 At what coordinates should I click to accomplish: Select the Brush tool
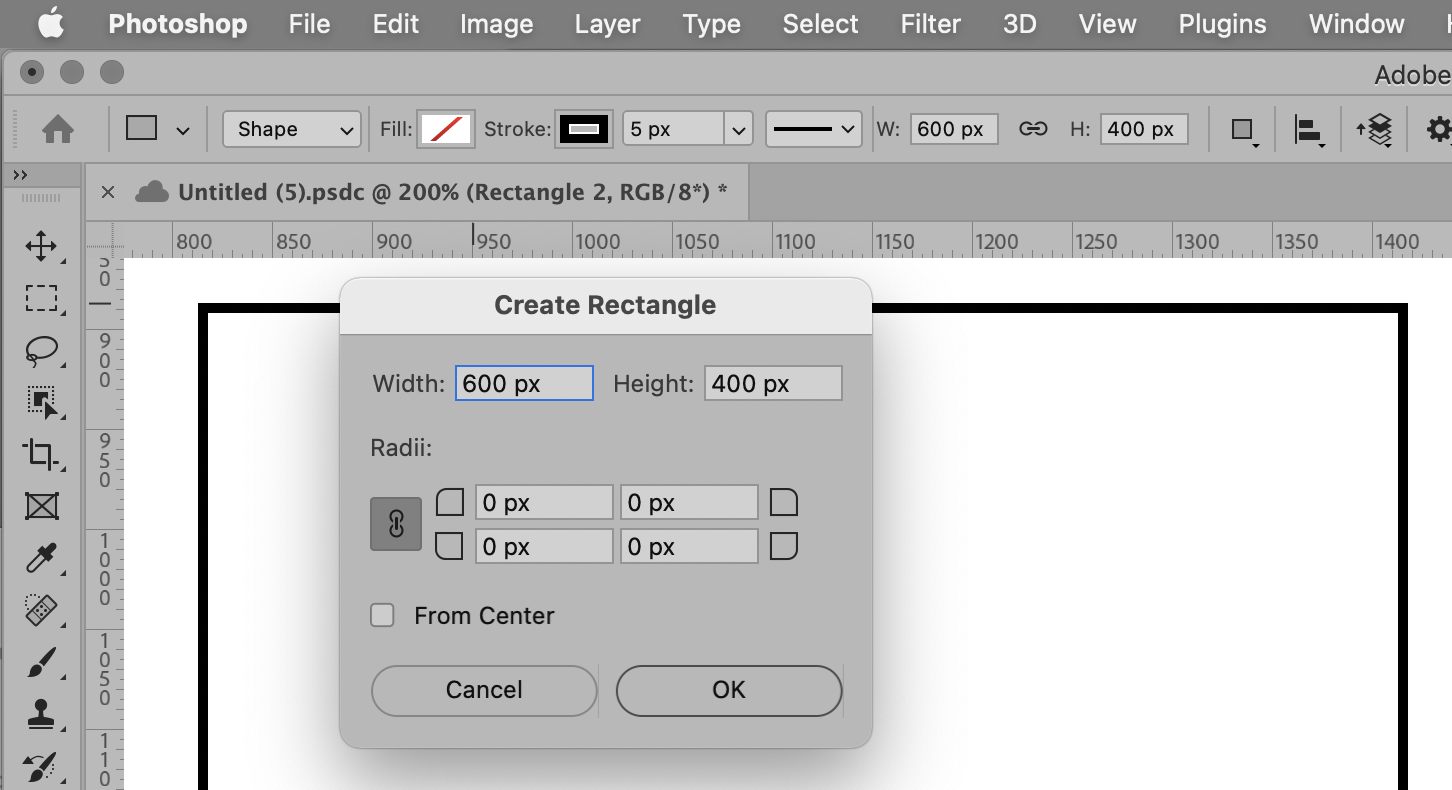click(41, 663)
